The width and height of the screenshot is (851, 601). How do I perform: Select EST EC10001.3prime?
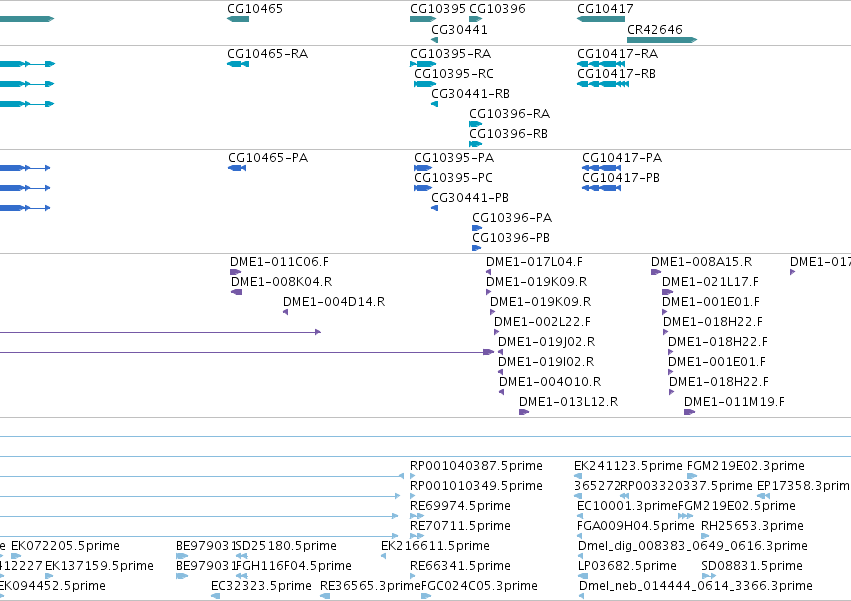click(x=627, y=507)
